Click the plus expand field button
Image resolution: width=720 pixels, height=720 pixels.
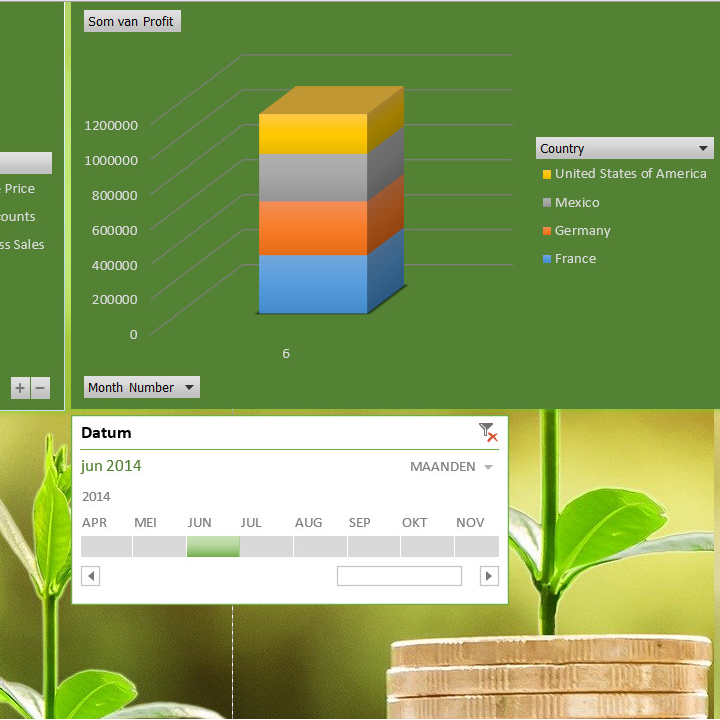click(x=20, y=388)
